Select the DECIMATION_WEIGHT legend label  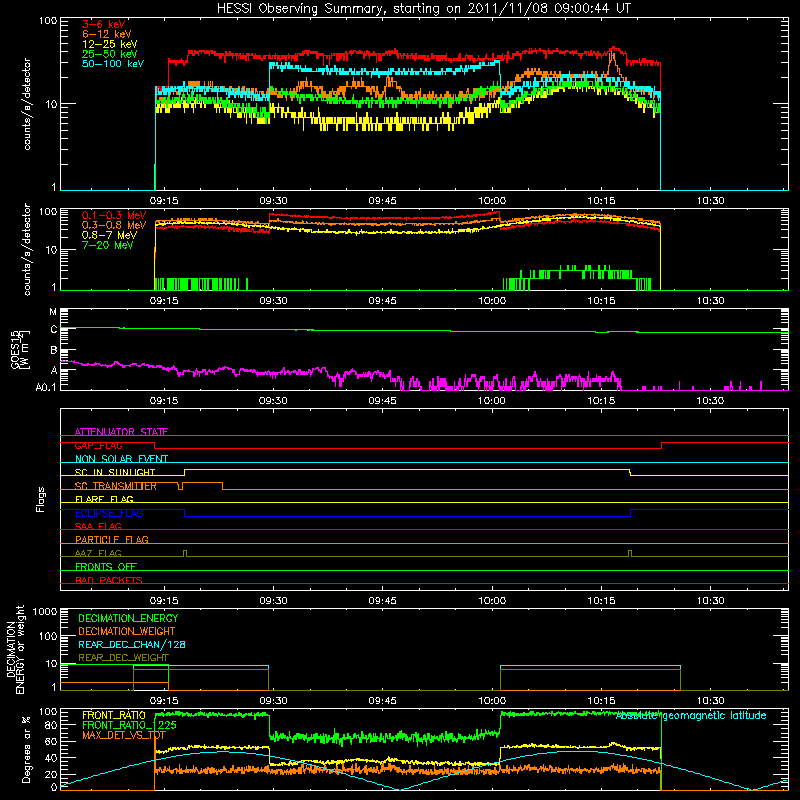tap(127, 631)
